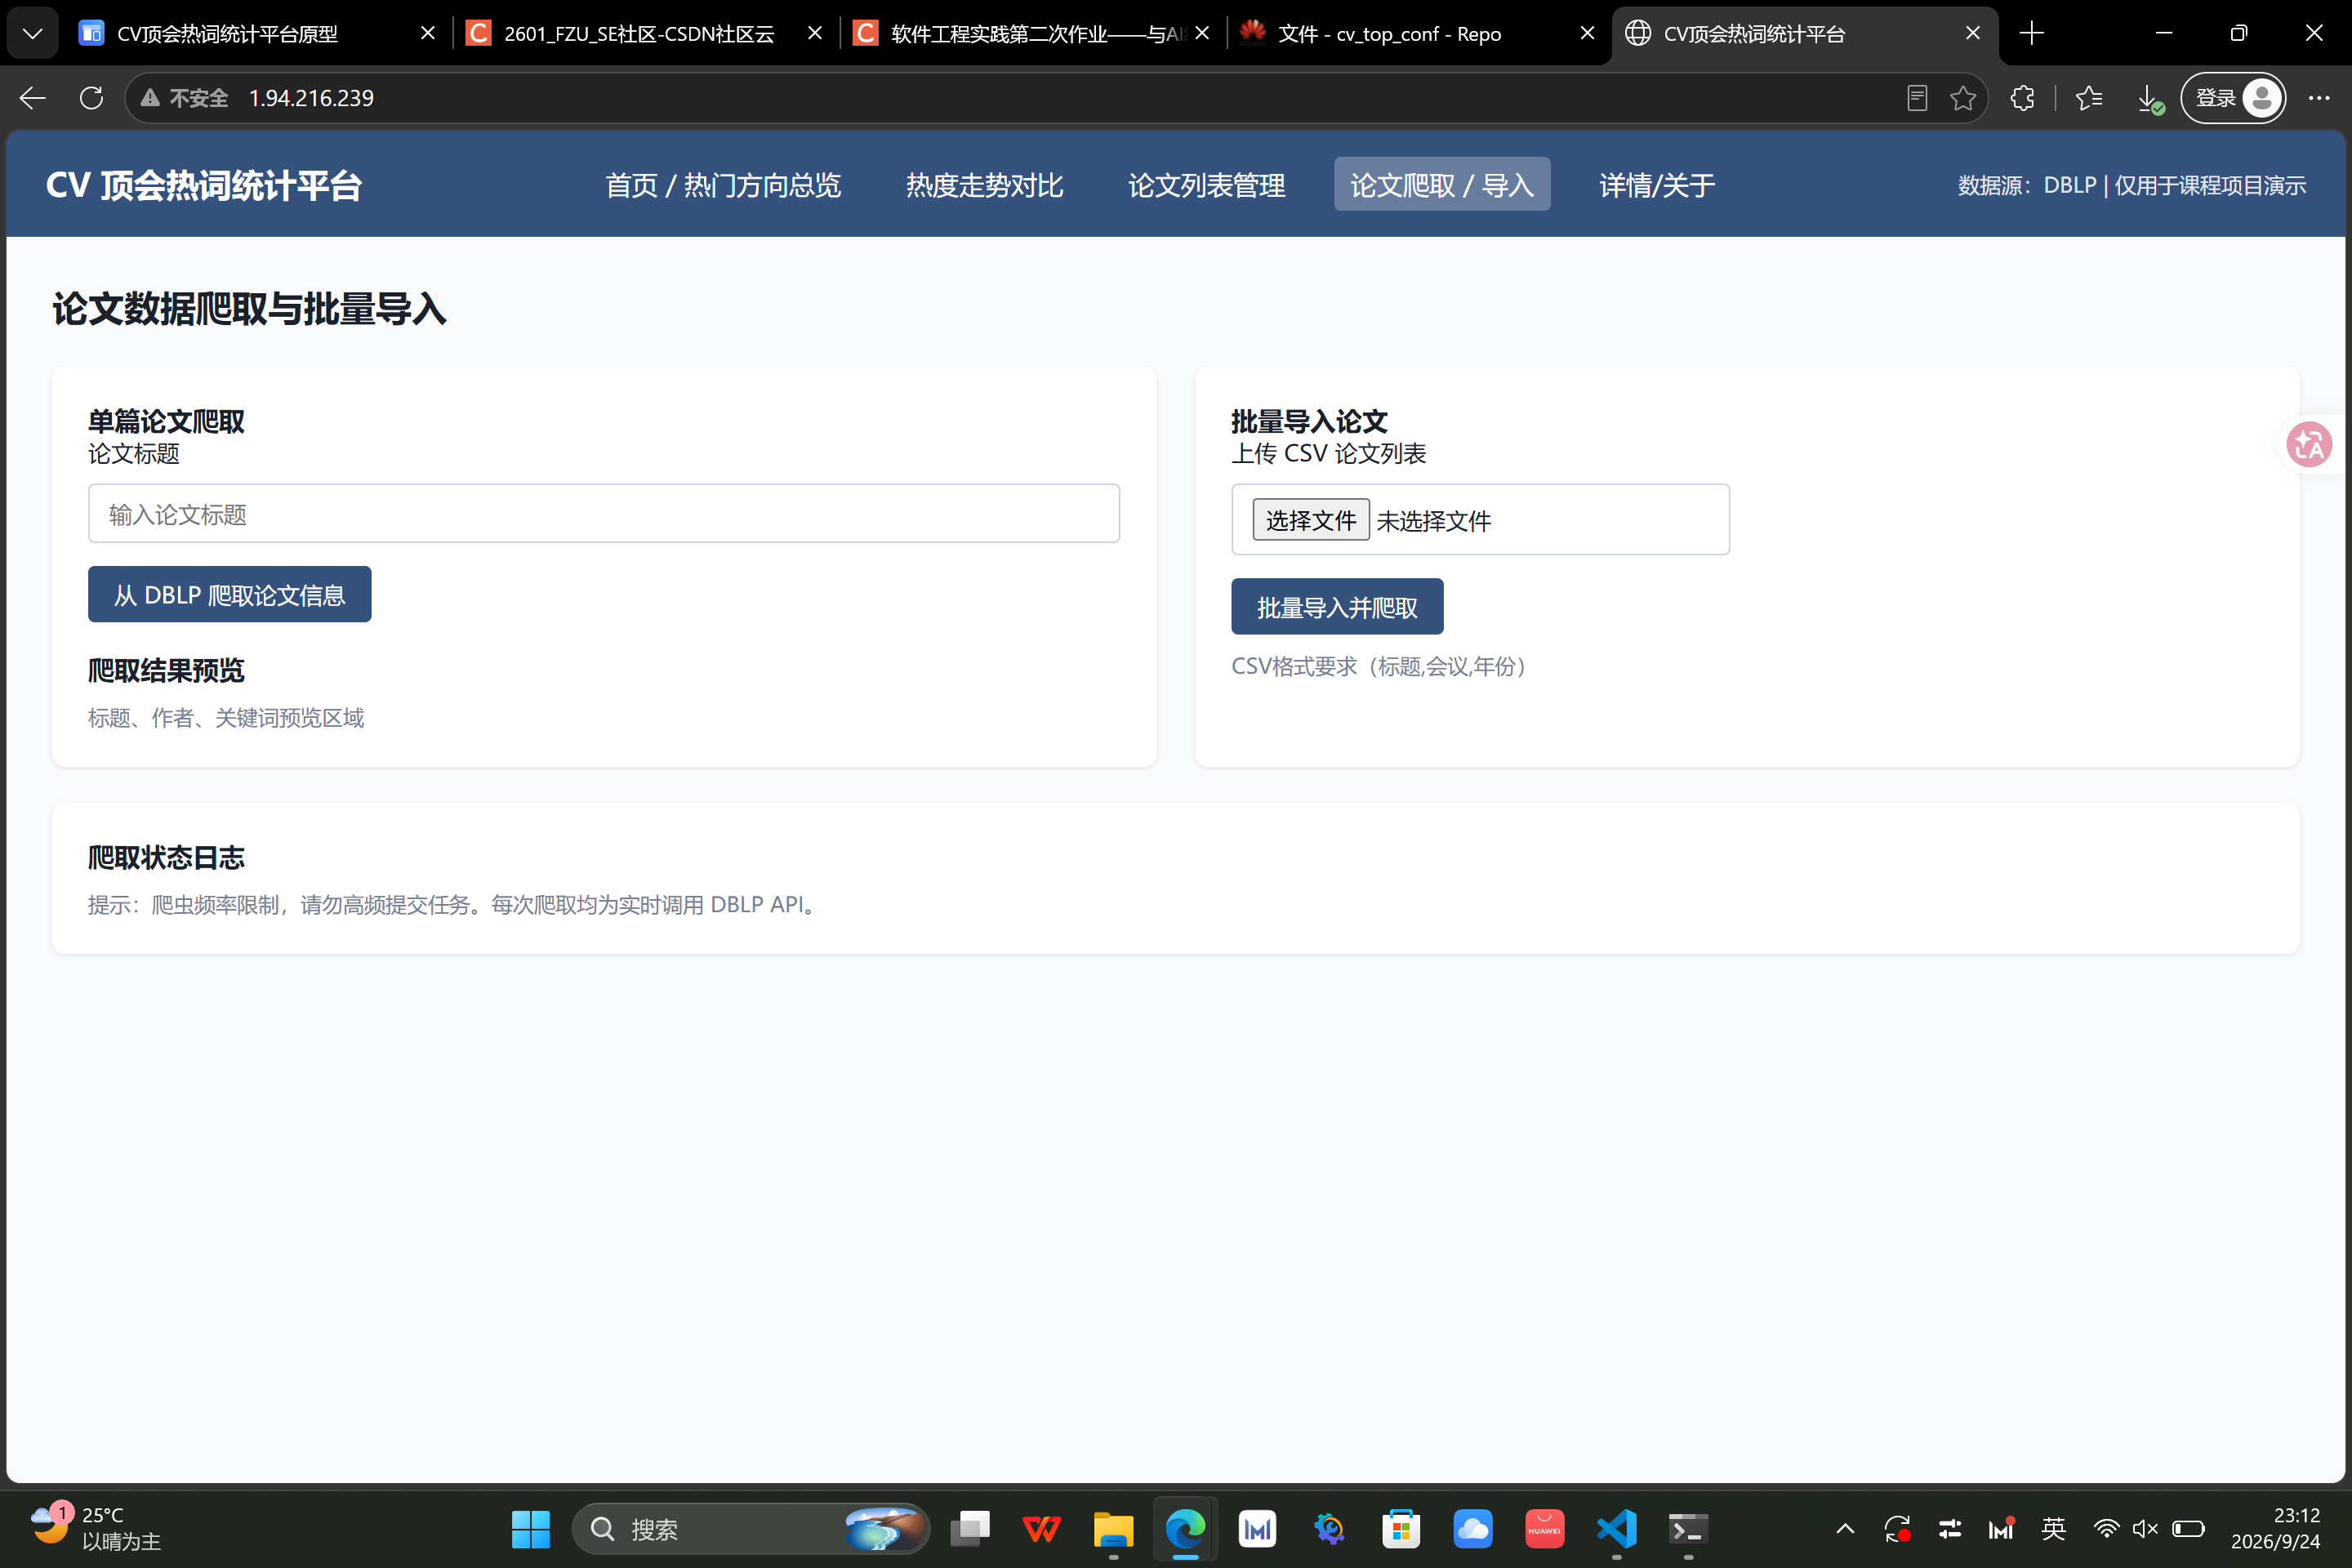Open browser extensions puzzle icon
The width and height of the screenshot is (2352, 1568).
[2022, 98]
